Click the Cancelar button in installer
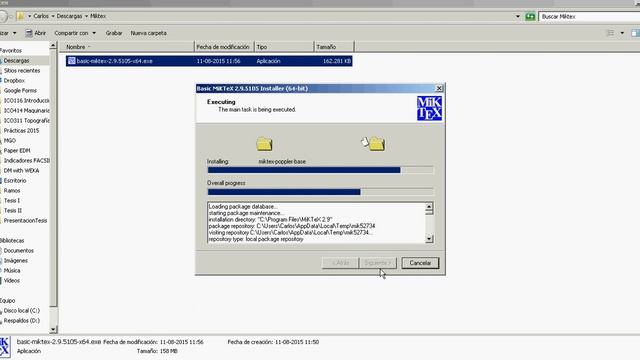Viewport: 640px width, 360px height. point(420,263)
